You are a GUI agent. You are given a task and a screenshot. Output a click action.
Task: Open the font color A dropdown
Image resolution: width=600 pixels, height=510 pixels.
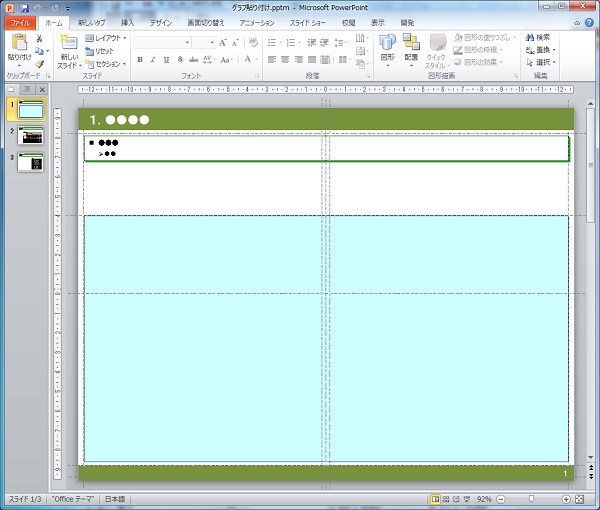(x=250, y=59)
